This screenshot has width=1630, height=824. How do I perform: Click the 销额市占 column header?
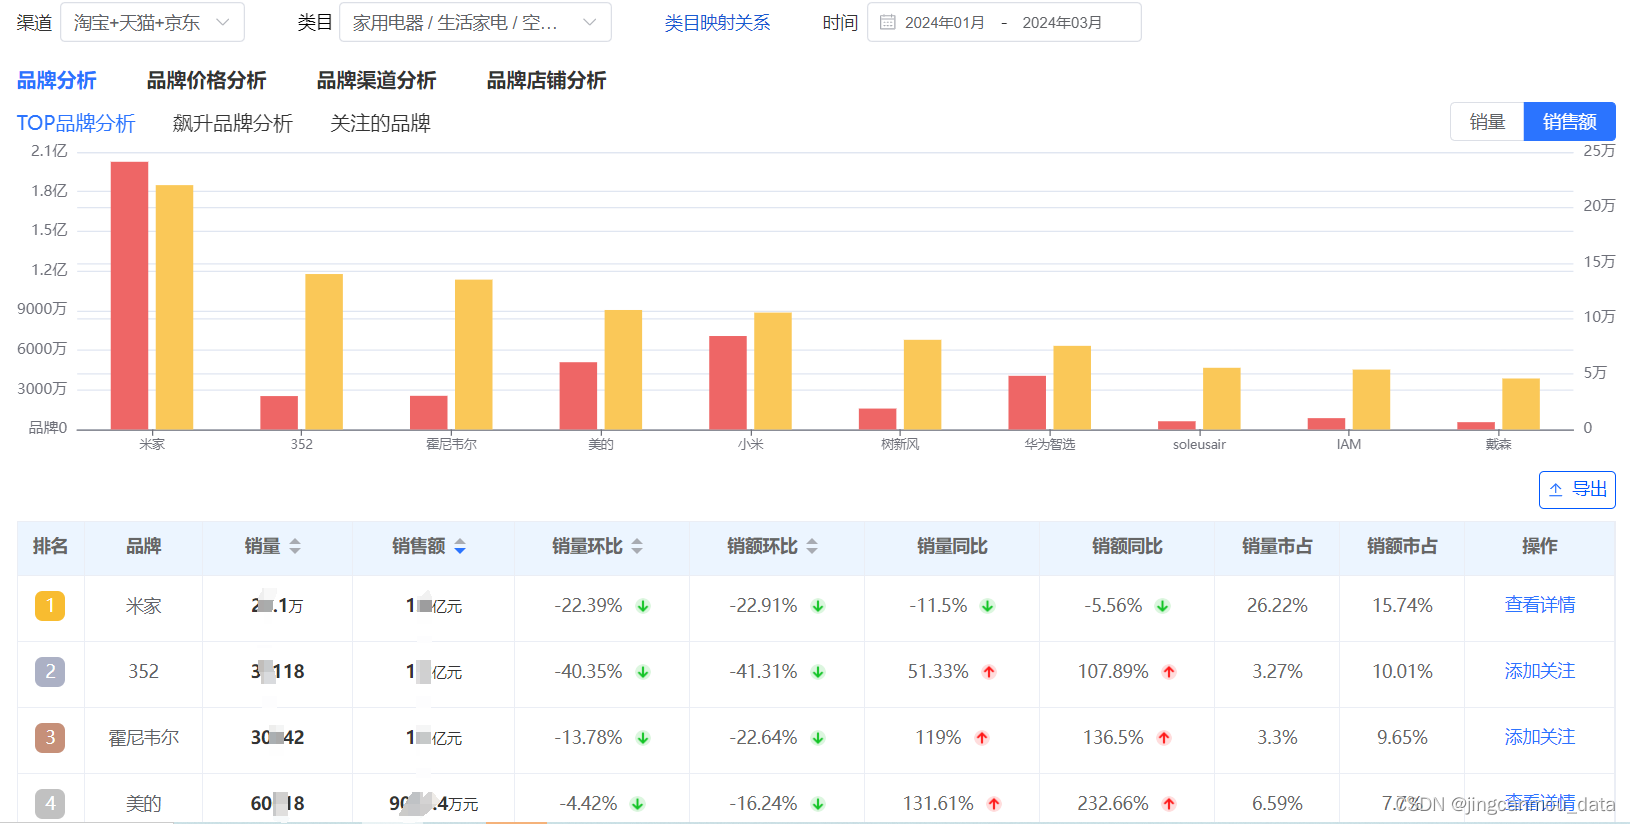pos(1402,546)
